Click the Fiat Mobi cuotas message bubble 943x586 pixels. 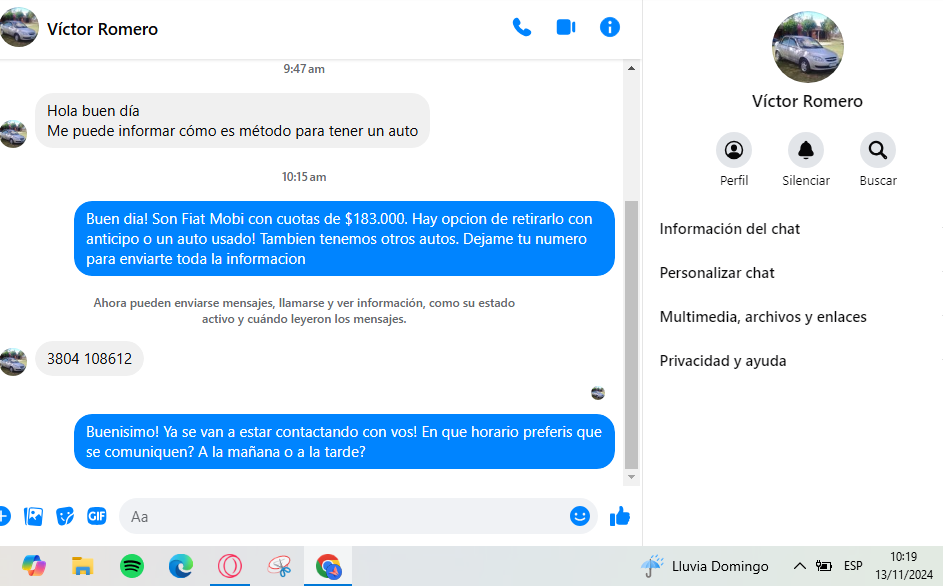pyautogui.click(x=344, y=238)
